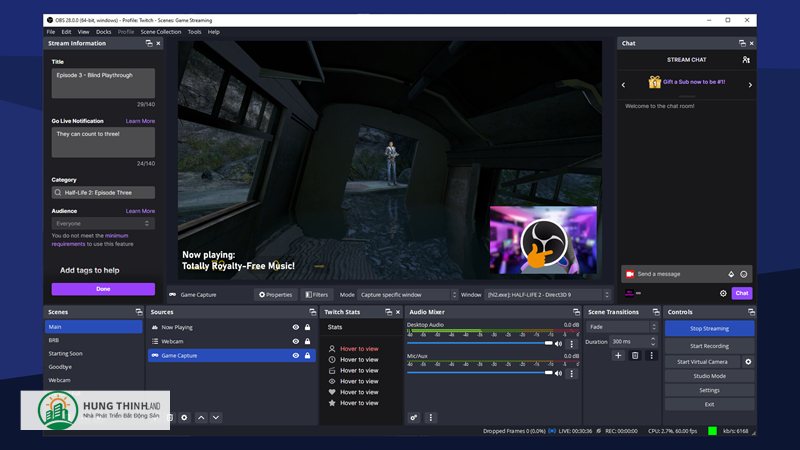Open the chat emoji picker

tap(744, 273)
